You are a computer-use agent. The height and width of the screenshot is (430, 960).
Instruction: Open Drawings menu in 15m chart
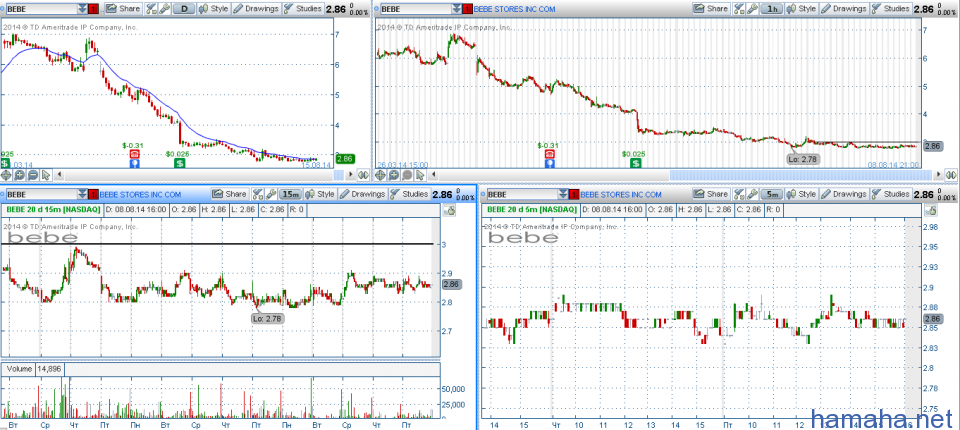point(363,194)
